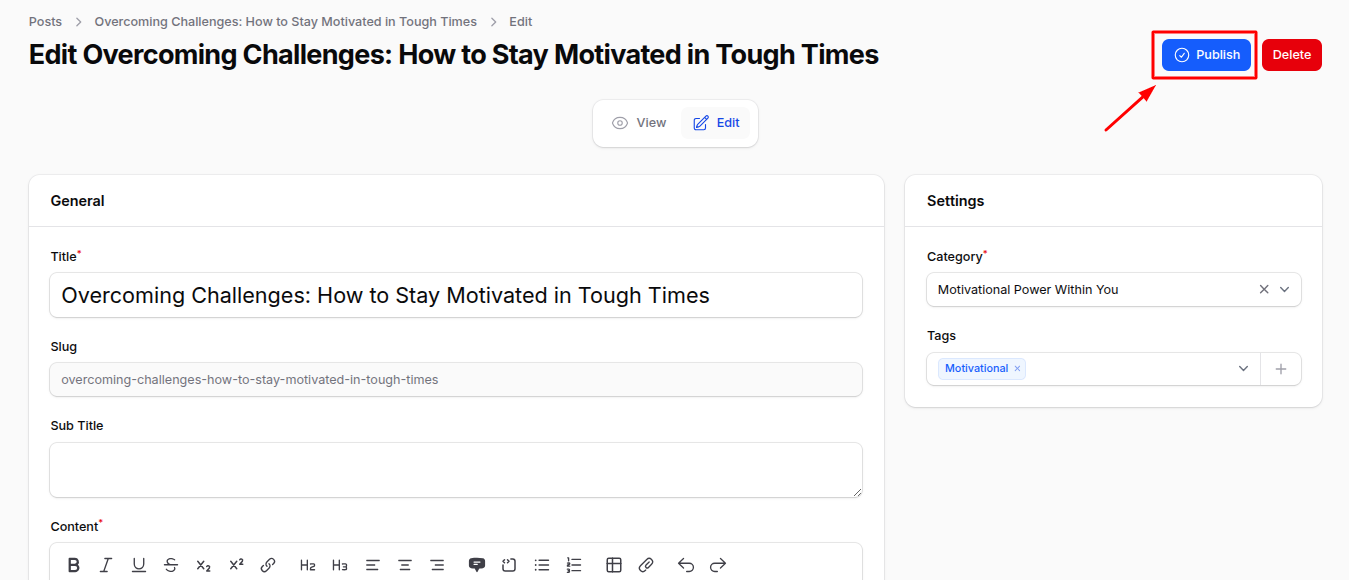Remove the Motivational tag
Viewport: 1349px width, 580px height.
click(x=1017, y=368)
